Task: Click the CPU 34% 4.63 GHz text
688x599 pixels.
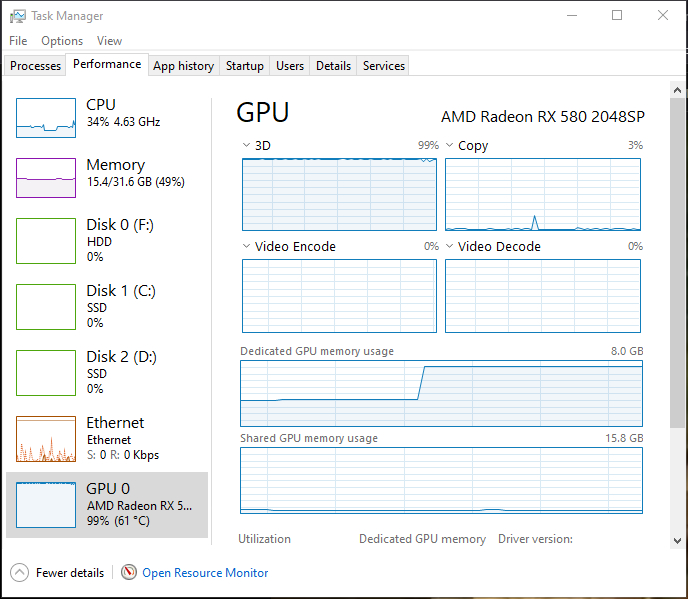Action: [123, 122]
